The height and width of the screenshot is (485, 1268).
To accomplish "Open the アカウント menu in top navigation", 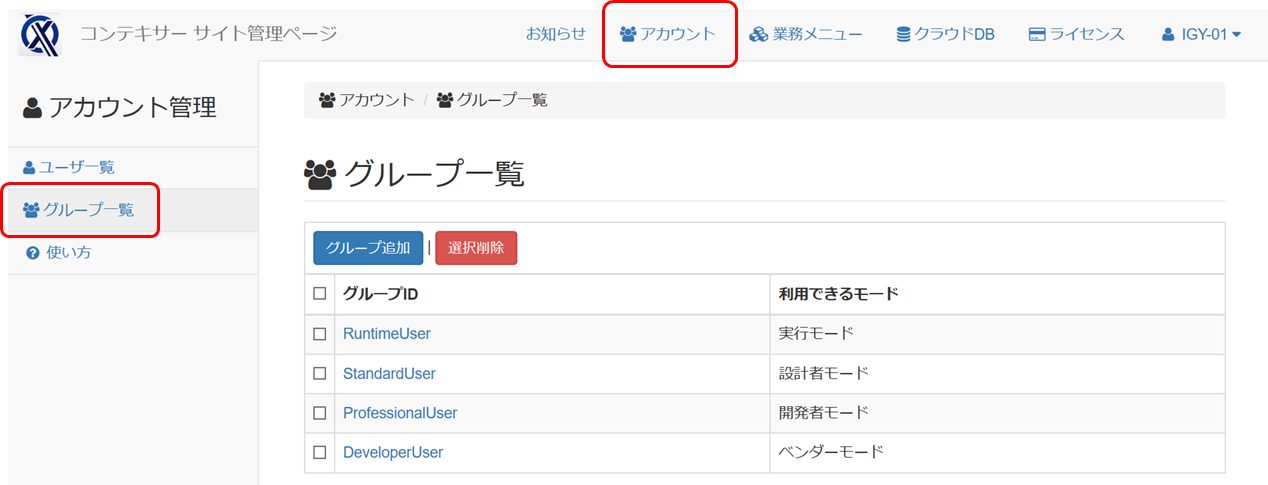I will 668,34.
